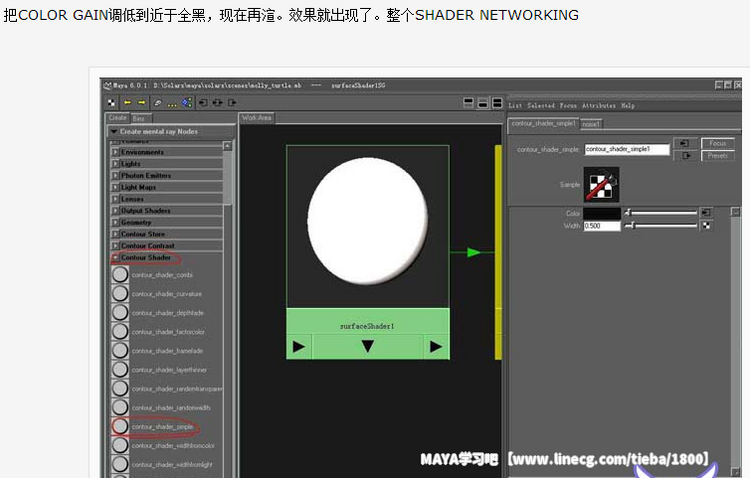Switch to the noise1 tab
Viewport: 750px width, 478px height.
(x=591, y=124)
